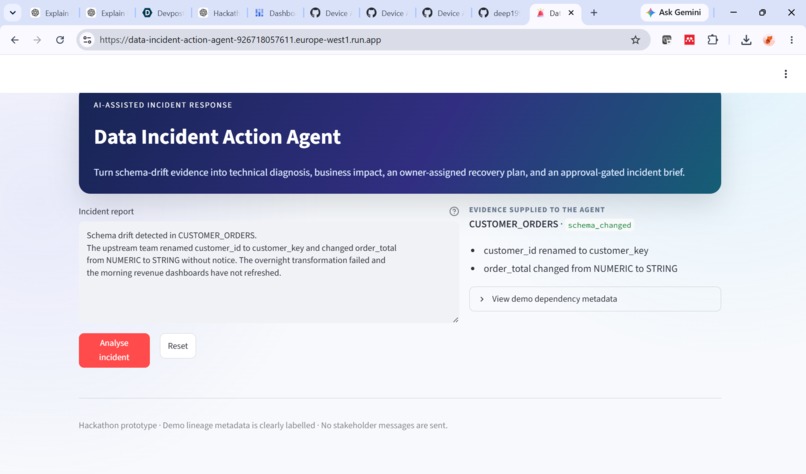Switch to the second Explain tab
Image resolution: width=806 pixels, height=474 pixels.
pos(106,13)
